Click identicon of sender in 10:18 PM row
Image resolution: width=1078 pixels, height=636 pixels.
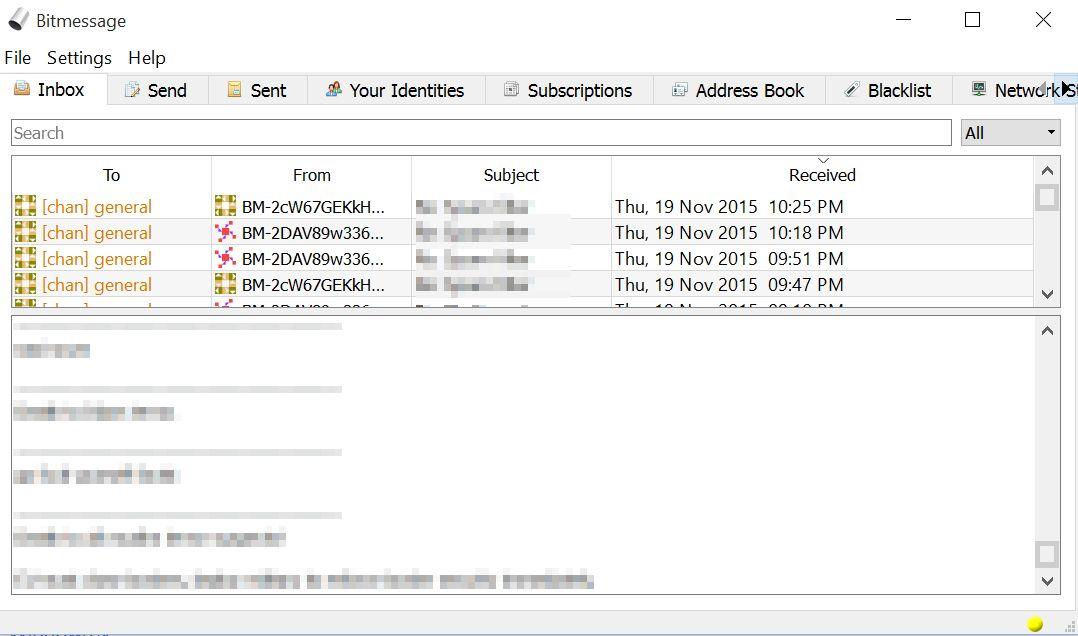[225, 233]
